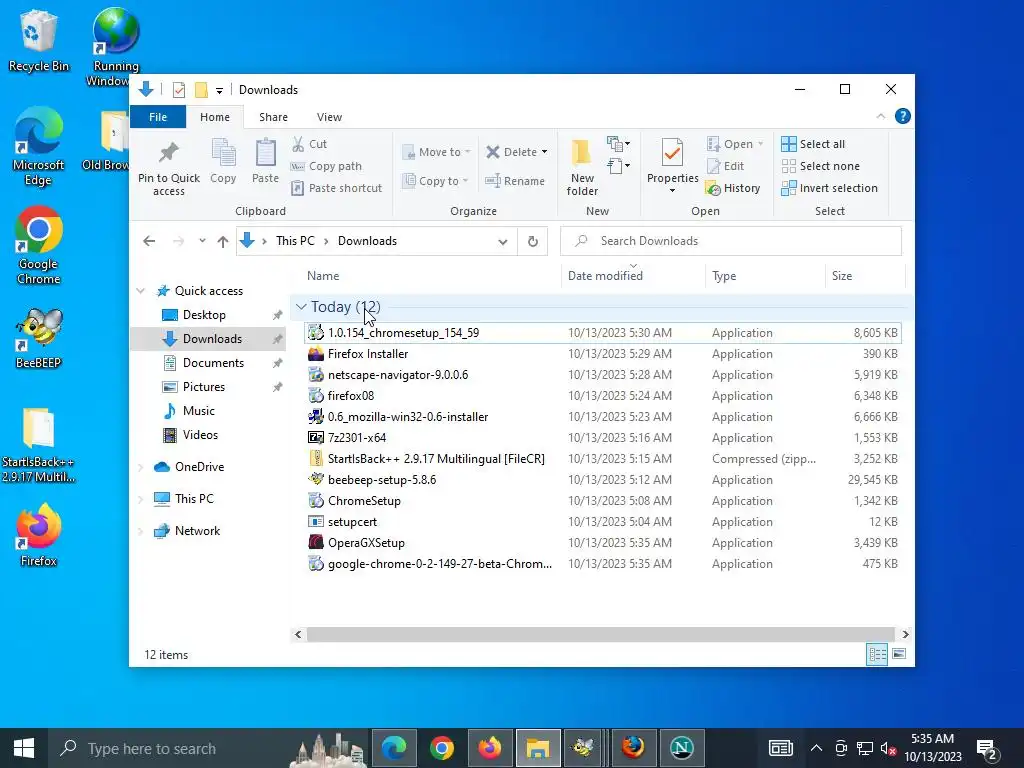Click Select all in ribbon
The image size is (1024, 768).
[813, 144]
